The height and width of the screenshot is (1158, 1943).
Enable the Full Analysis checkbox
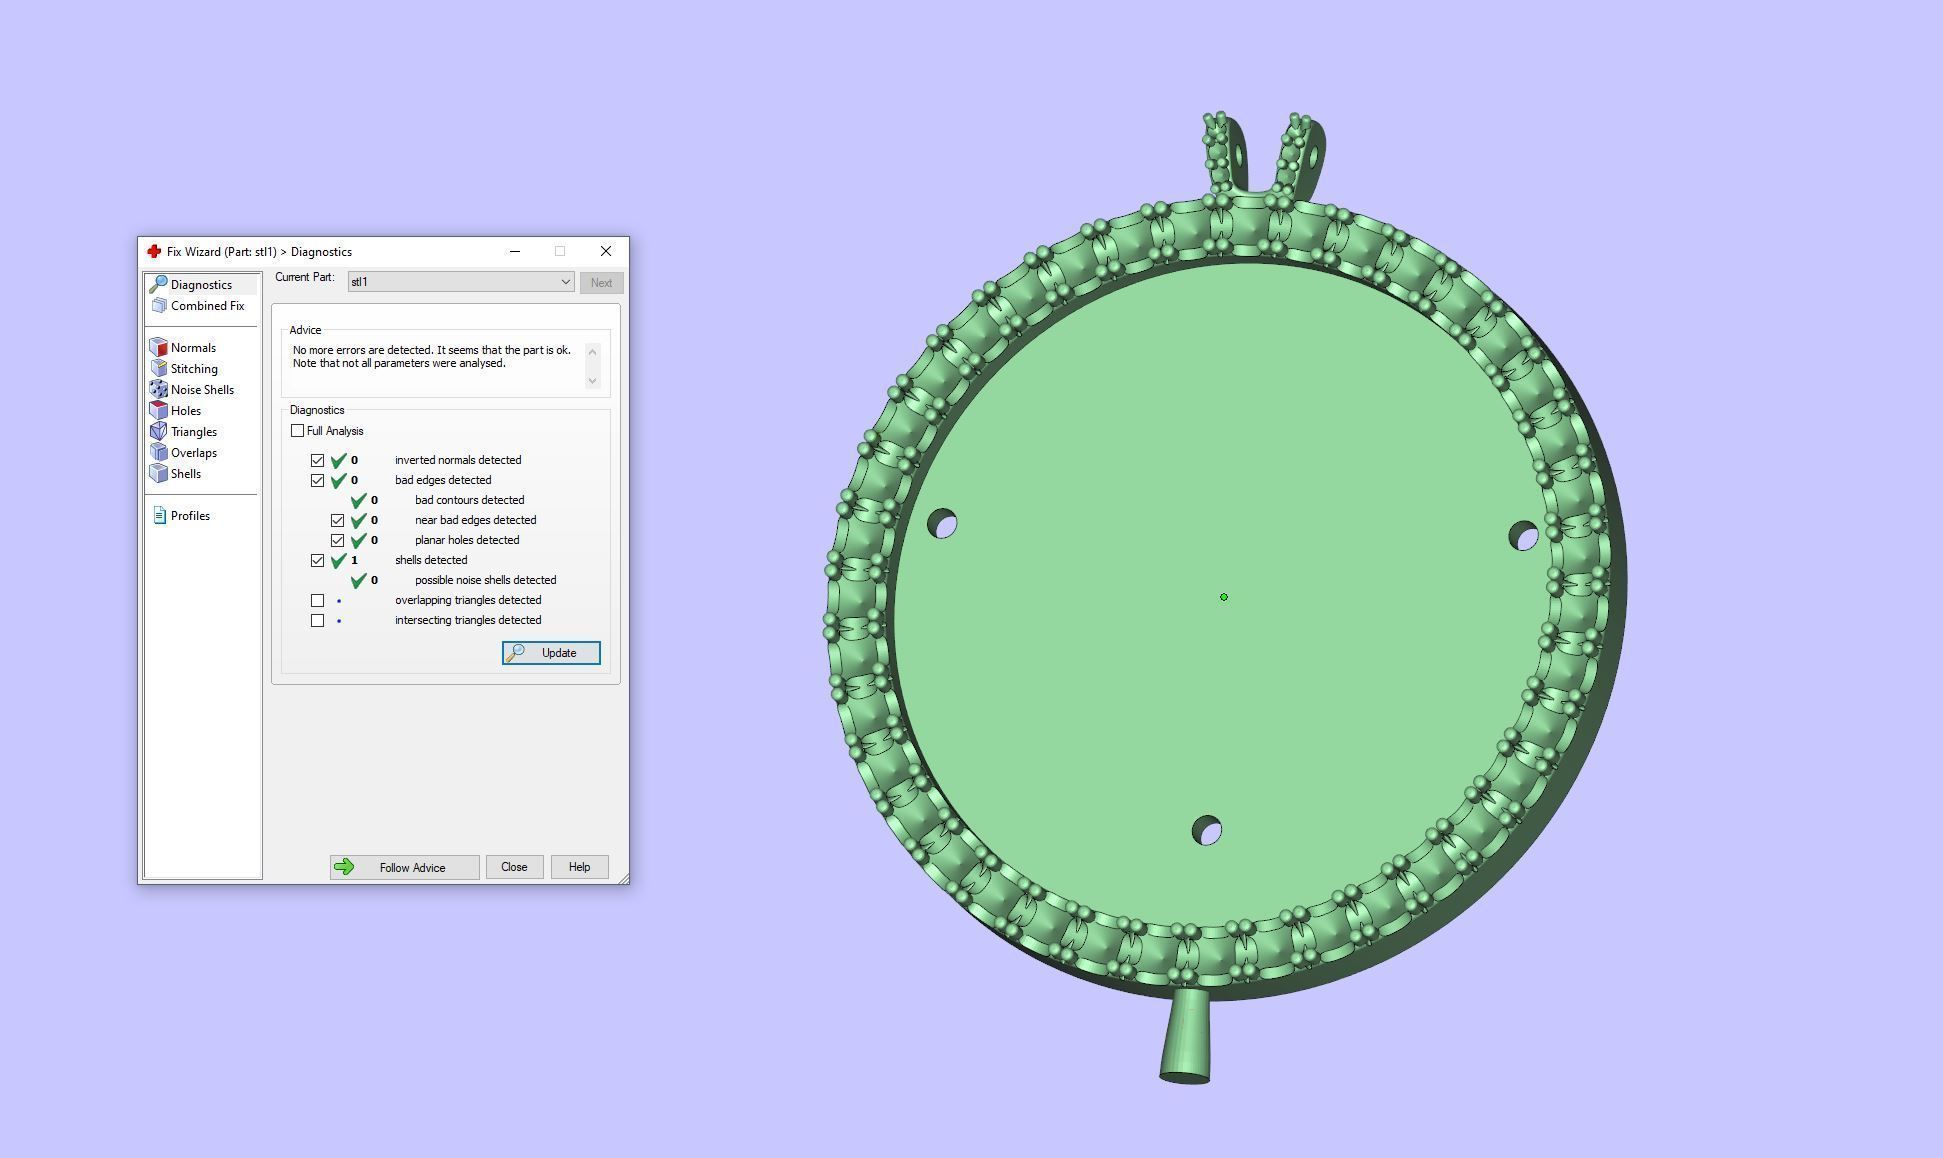tap(297, 431)
